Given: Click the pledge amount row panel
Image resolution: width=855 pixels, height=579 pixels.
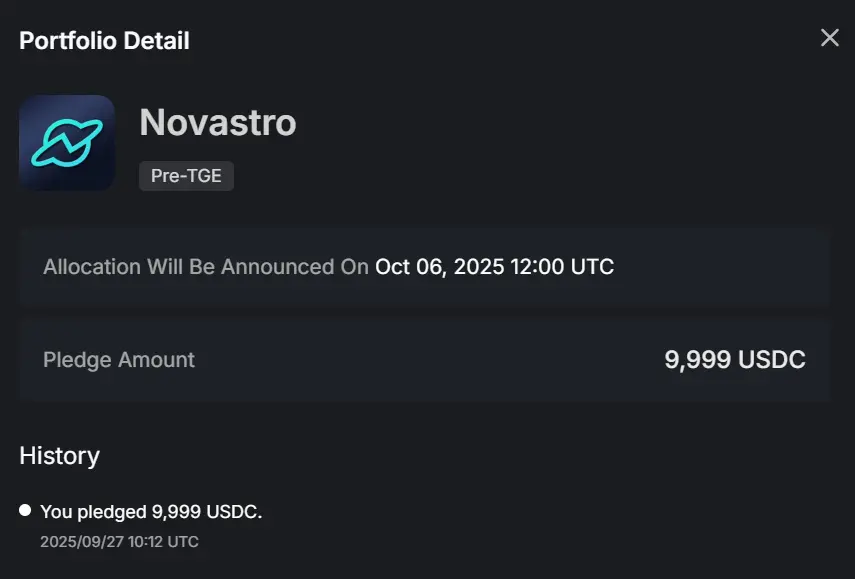Looking at the screenshot, I should [x=425, y=360].
